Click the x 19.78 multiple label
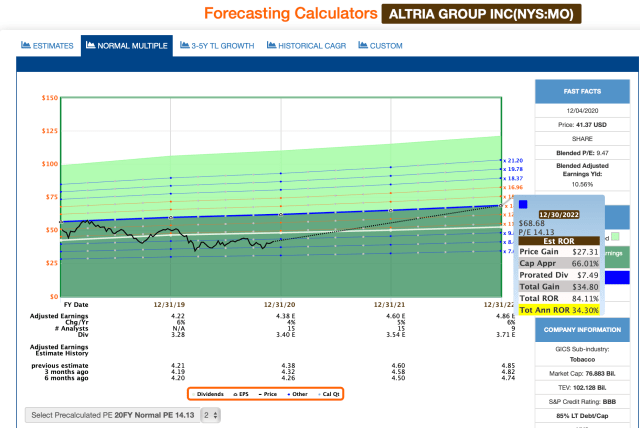The height and width of the screenshot is (428, 640). [x=513, y=169]
